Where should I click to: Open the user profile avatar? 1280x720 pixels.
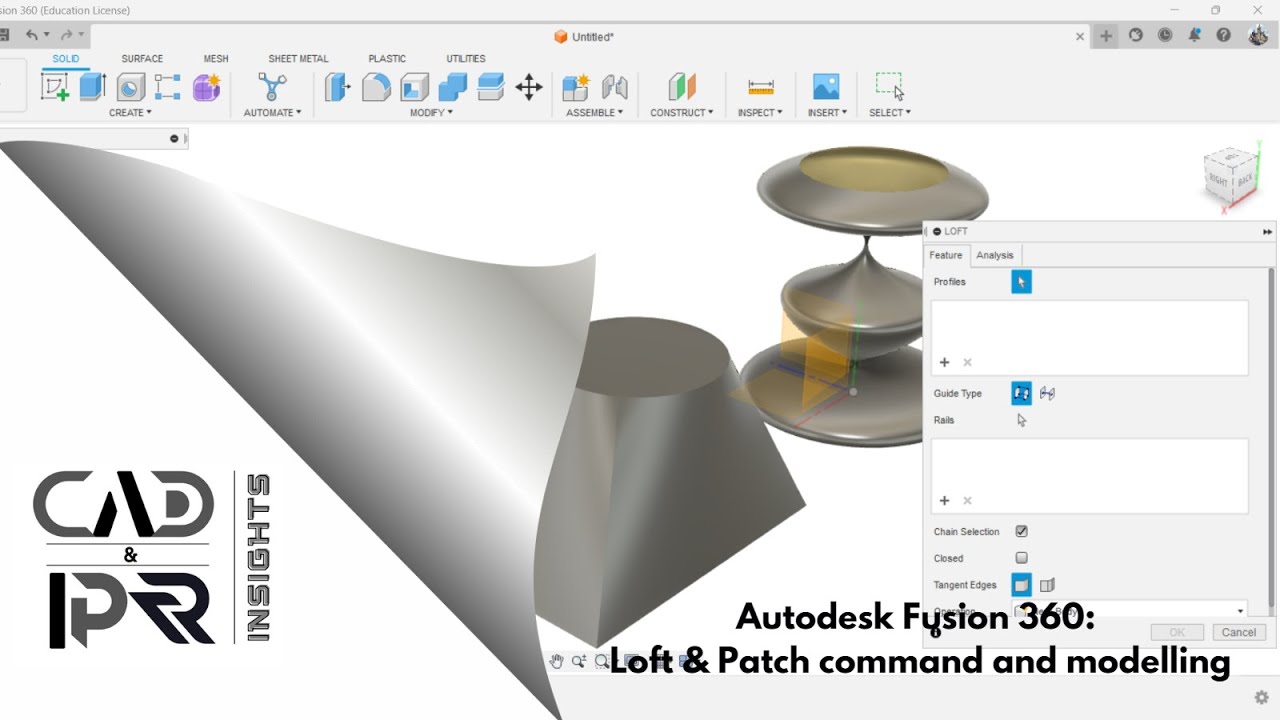click(1258, 35)
